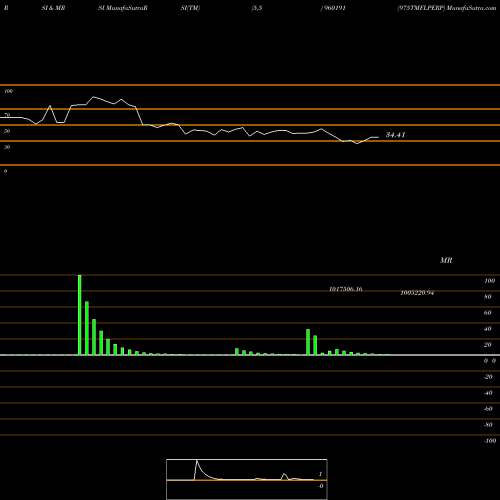Click the MR axis label 40
500x500 pixels.
(488, 329)
